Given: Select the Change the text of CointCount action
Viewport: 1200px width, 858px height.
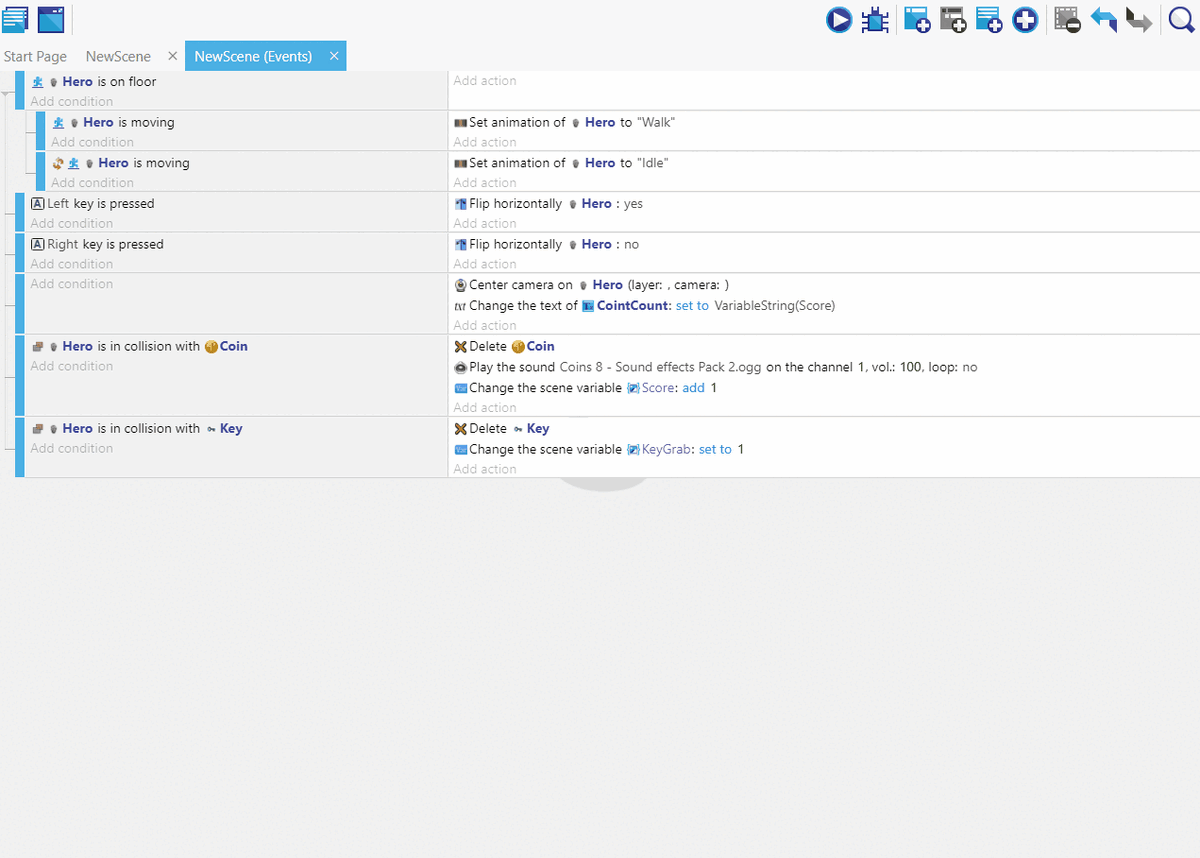Looking at the screenshot, I should tap(644, 306).
